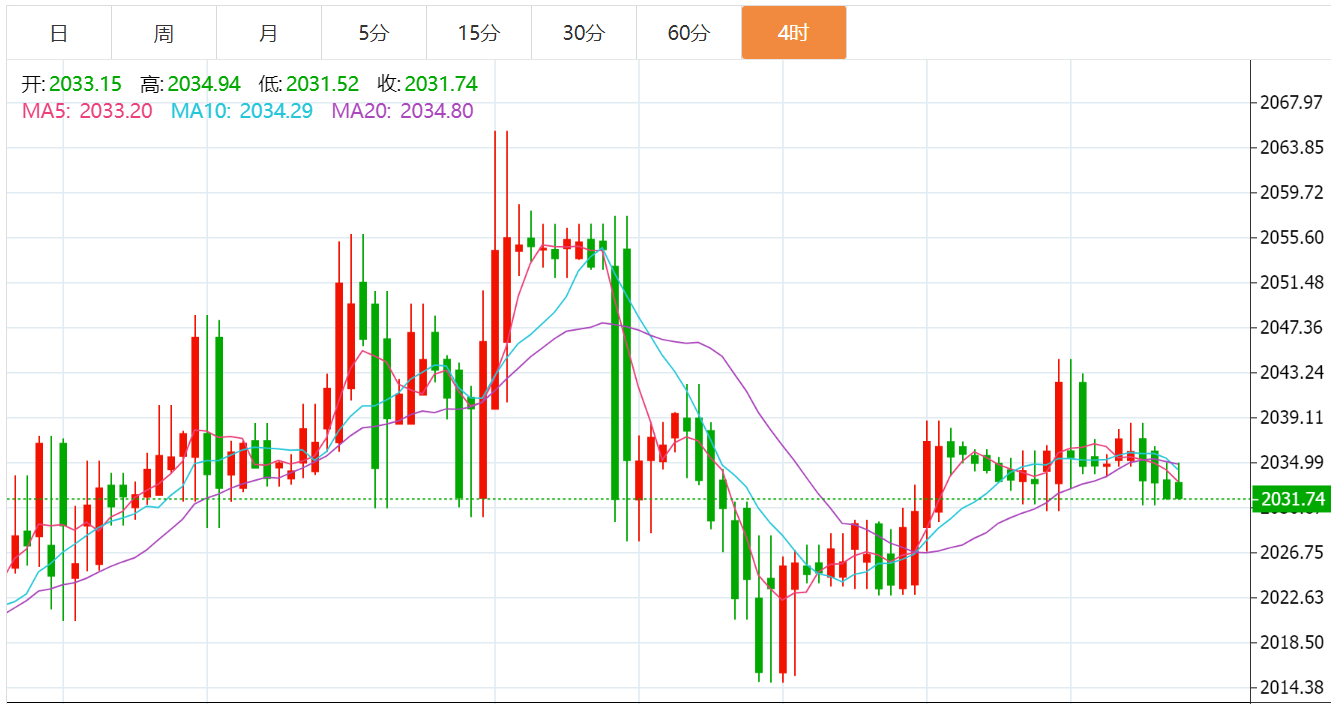Viewport: 1331px width, 704px height.
Task: Select the highlighted 4时 timeframe tab
Action: tap(794, 33)
